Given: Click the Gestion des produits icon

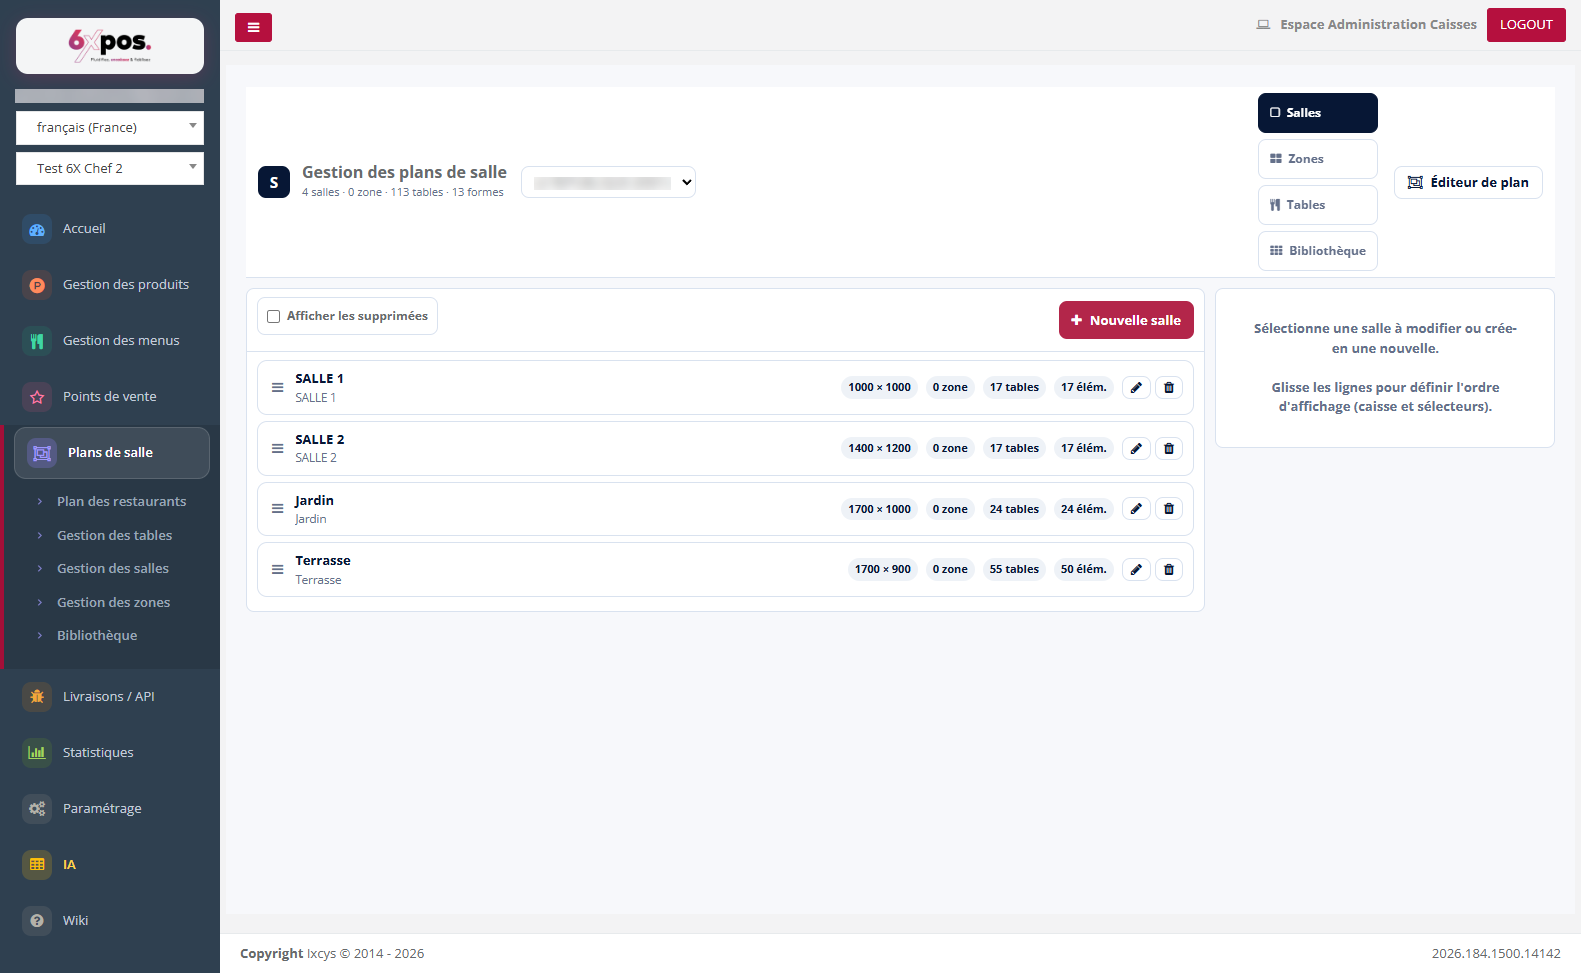Looking at the screenshot, I should tap(37, 285).
